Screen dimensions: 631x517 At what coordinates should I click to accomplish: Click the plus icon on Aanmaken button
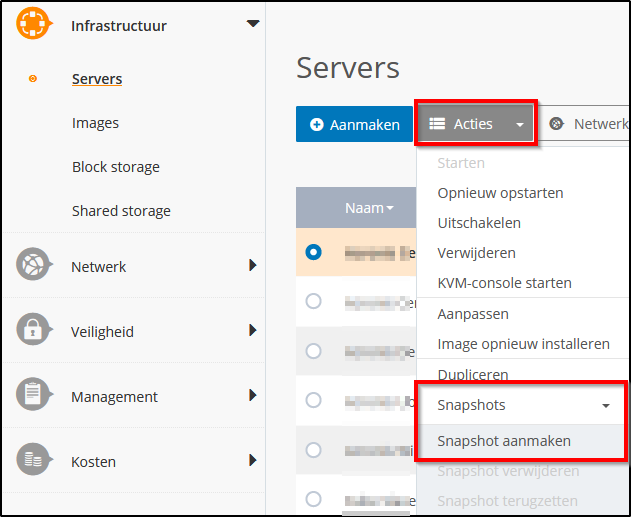click(x=317, y=125)
